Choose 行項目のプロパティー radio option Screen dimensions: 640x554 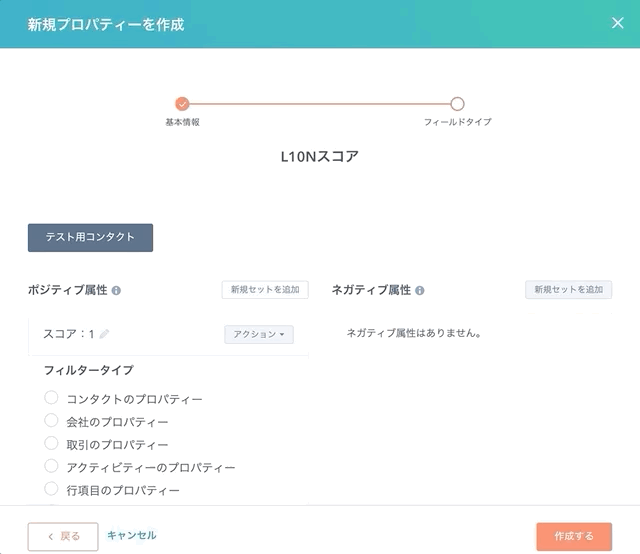pyautogui.click(x=51, y=488)
